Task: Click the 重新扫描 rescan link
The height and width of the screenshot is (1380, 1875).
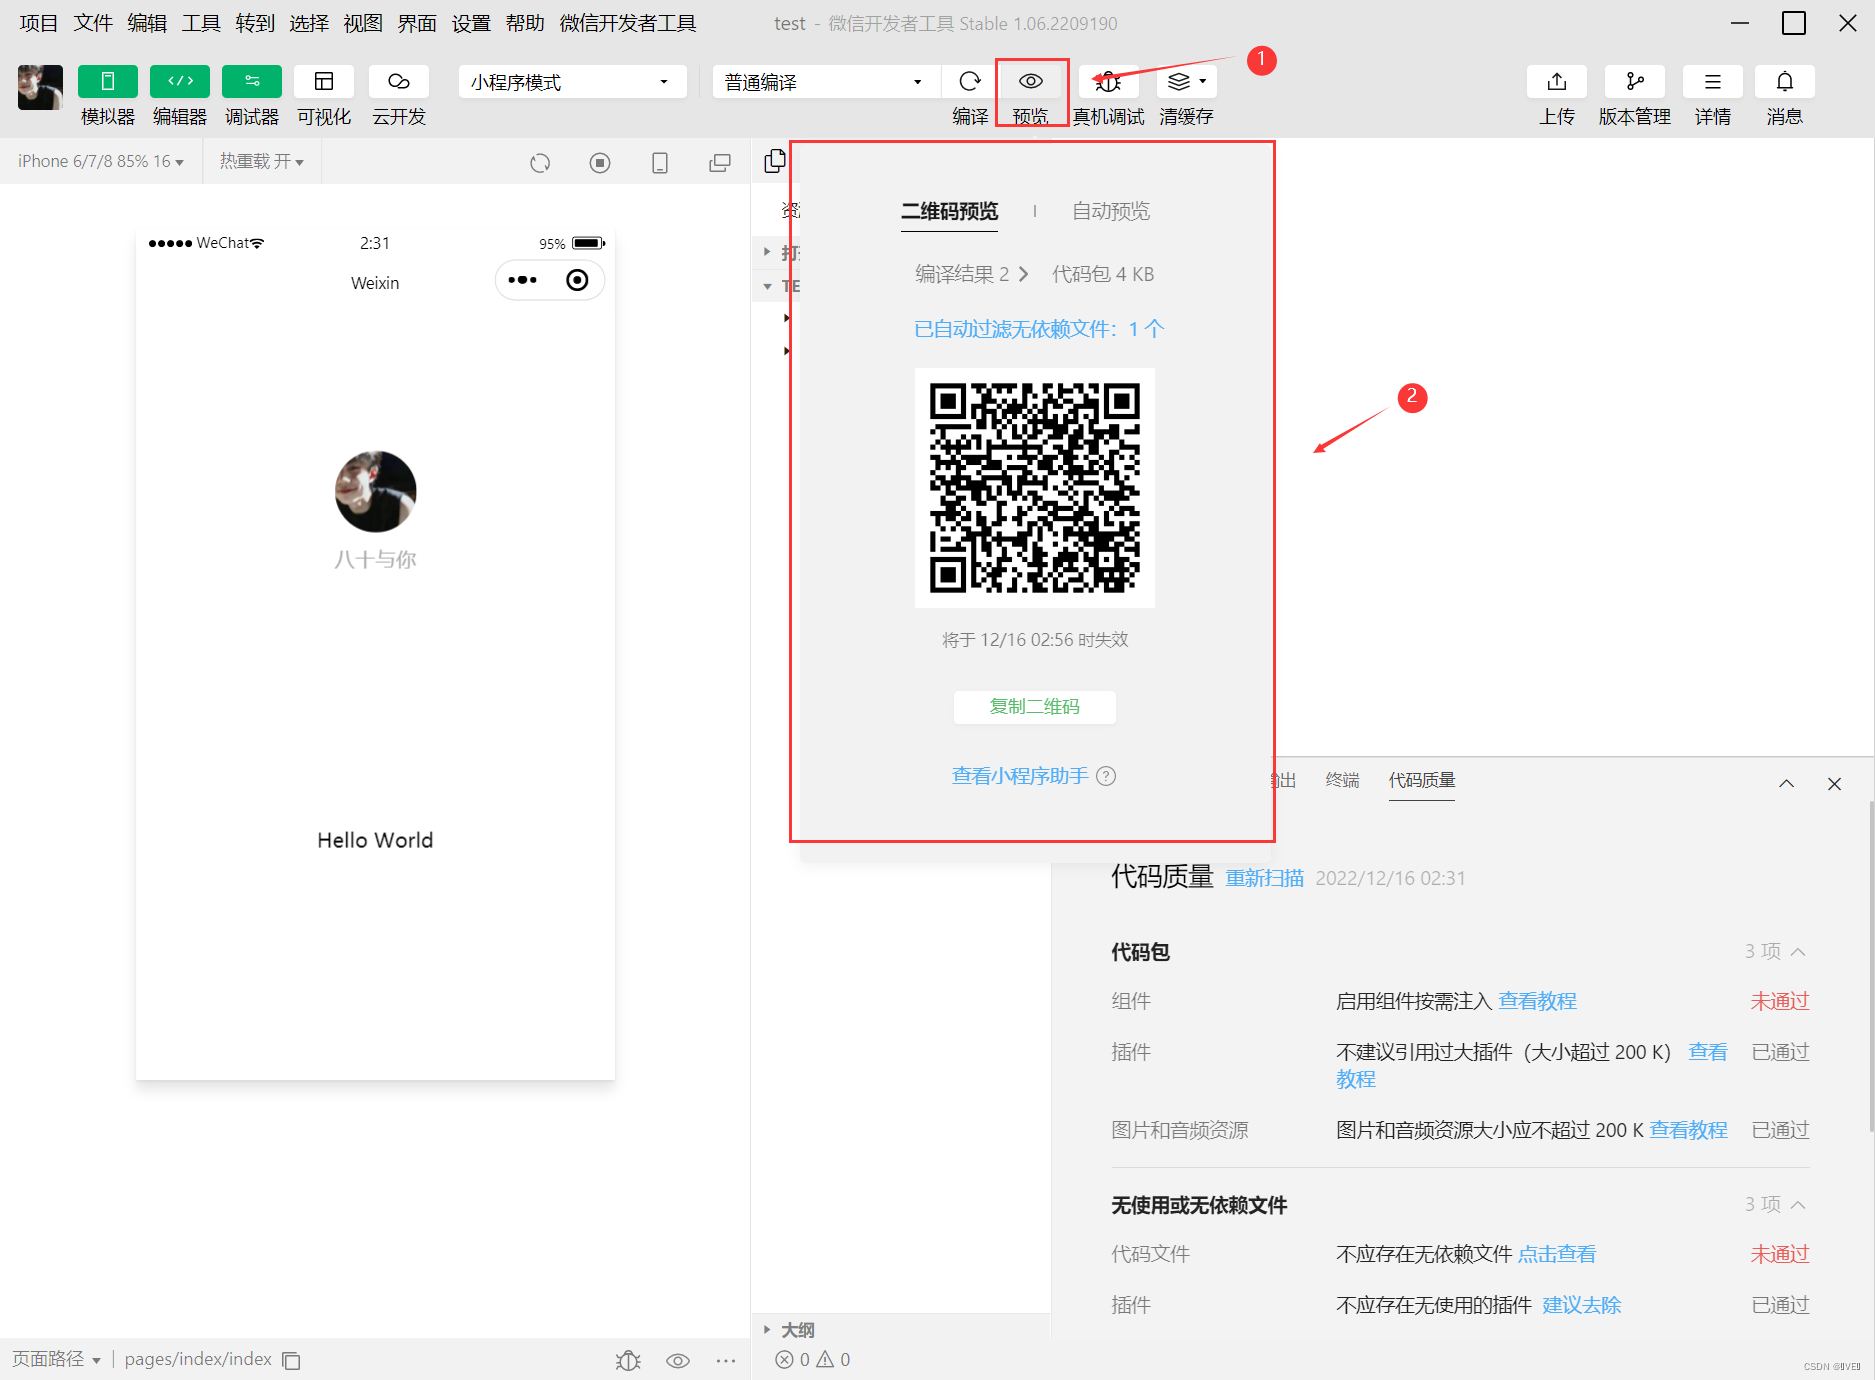Action: [1265, 878]
